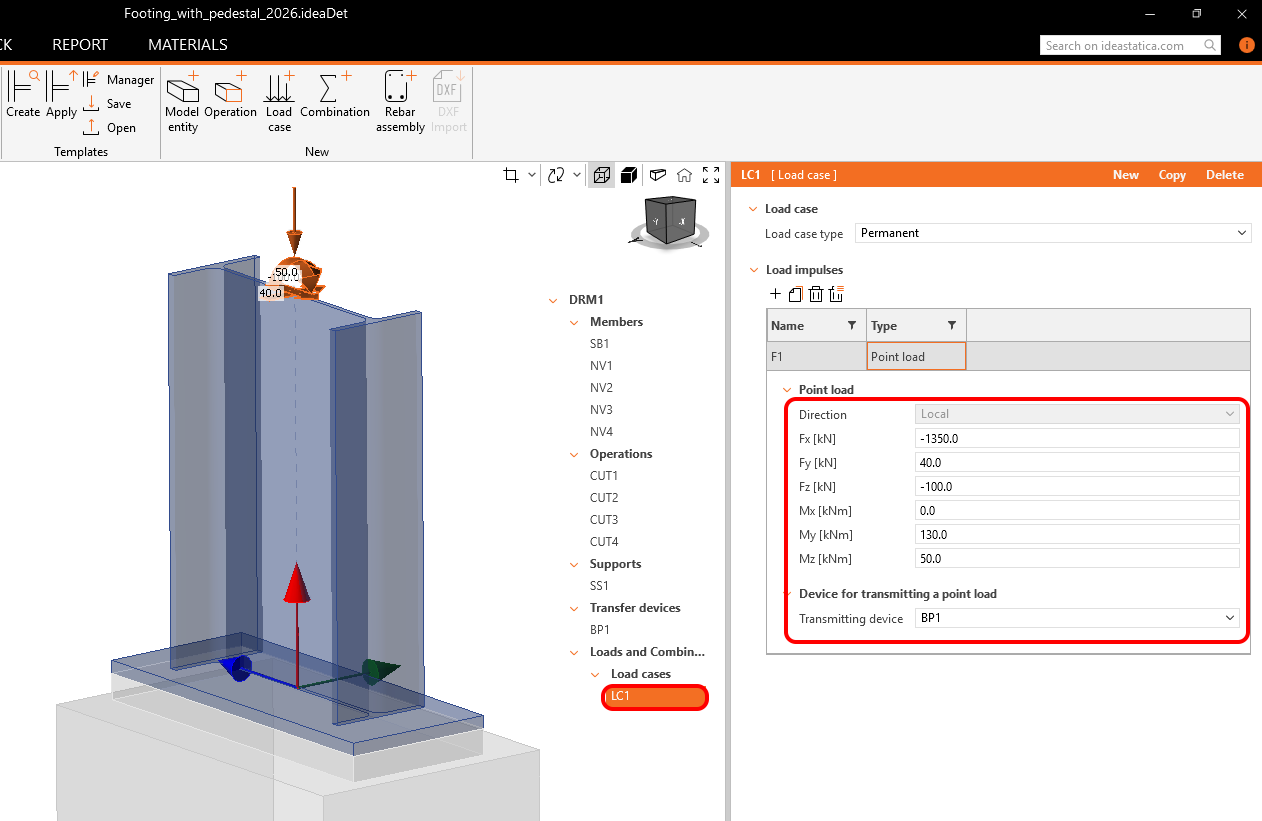Click the zoom to fit view icon

pos(711,175)
